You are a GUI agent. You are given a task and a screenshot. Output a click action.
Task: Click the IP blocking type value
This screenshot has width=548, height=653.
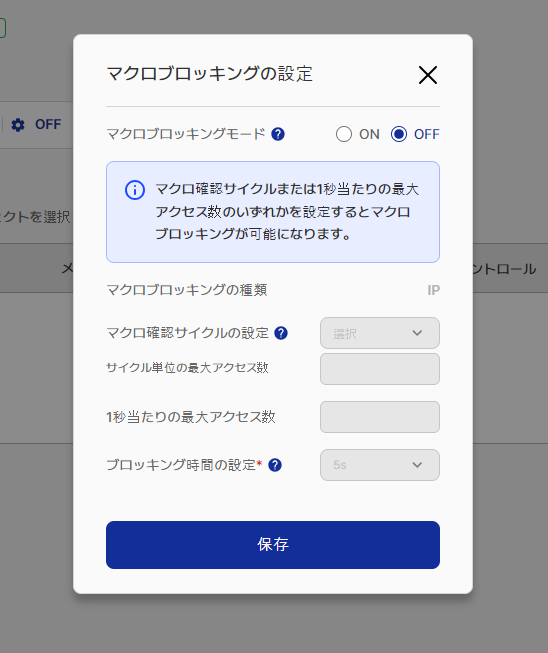tap(433, 290)
